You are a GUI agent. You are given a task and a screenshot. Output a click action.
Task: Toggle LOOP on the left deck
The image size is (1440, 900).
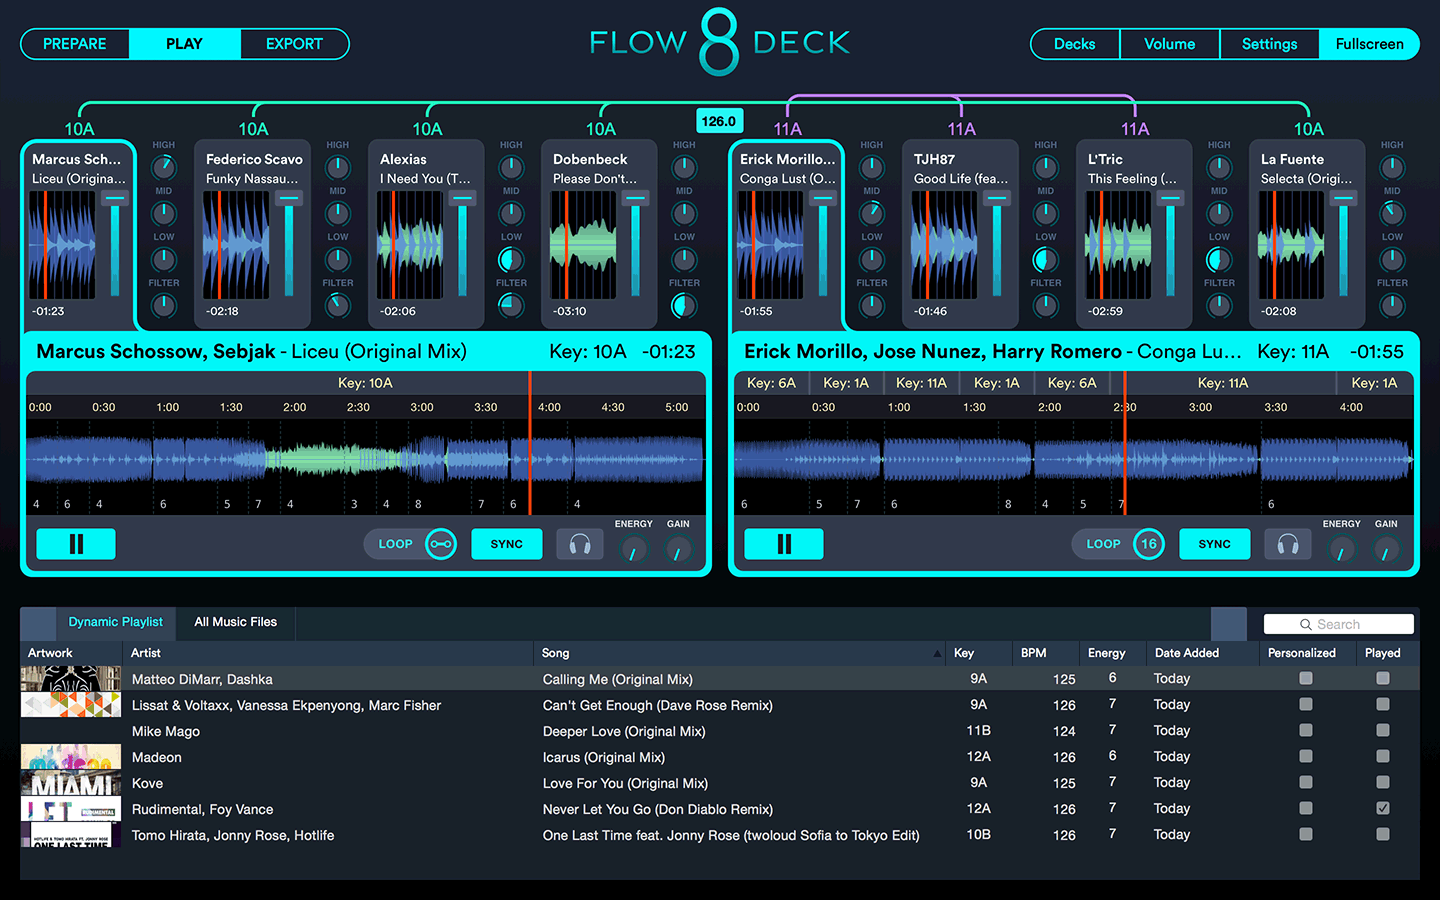[x=396, y=544]
